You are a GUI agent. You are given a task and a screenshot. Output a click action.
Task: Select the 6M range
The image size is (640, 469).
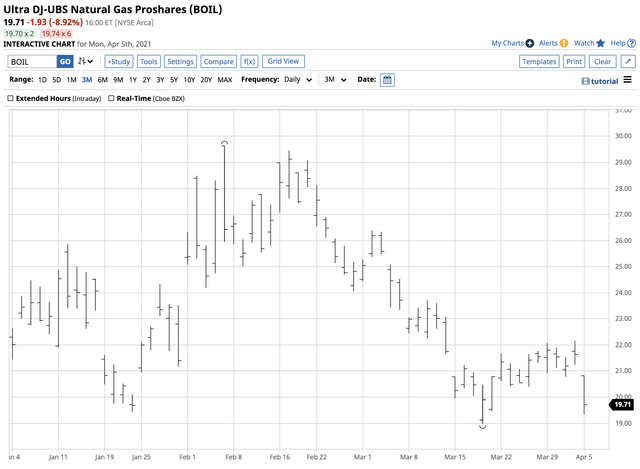tap(102, 80)
